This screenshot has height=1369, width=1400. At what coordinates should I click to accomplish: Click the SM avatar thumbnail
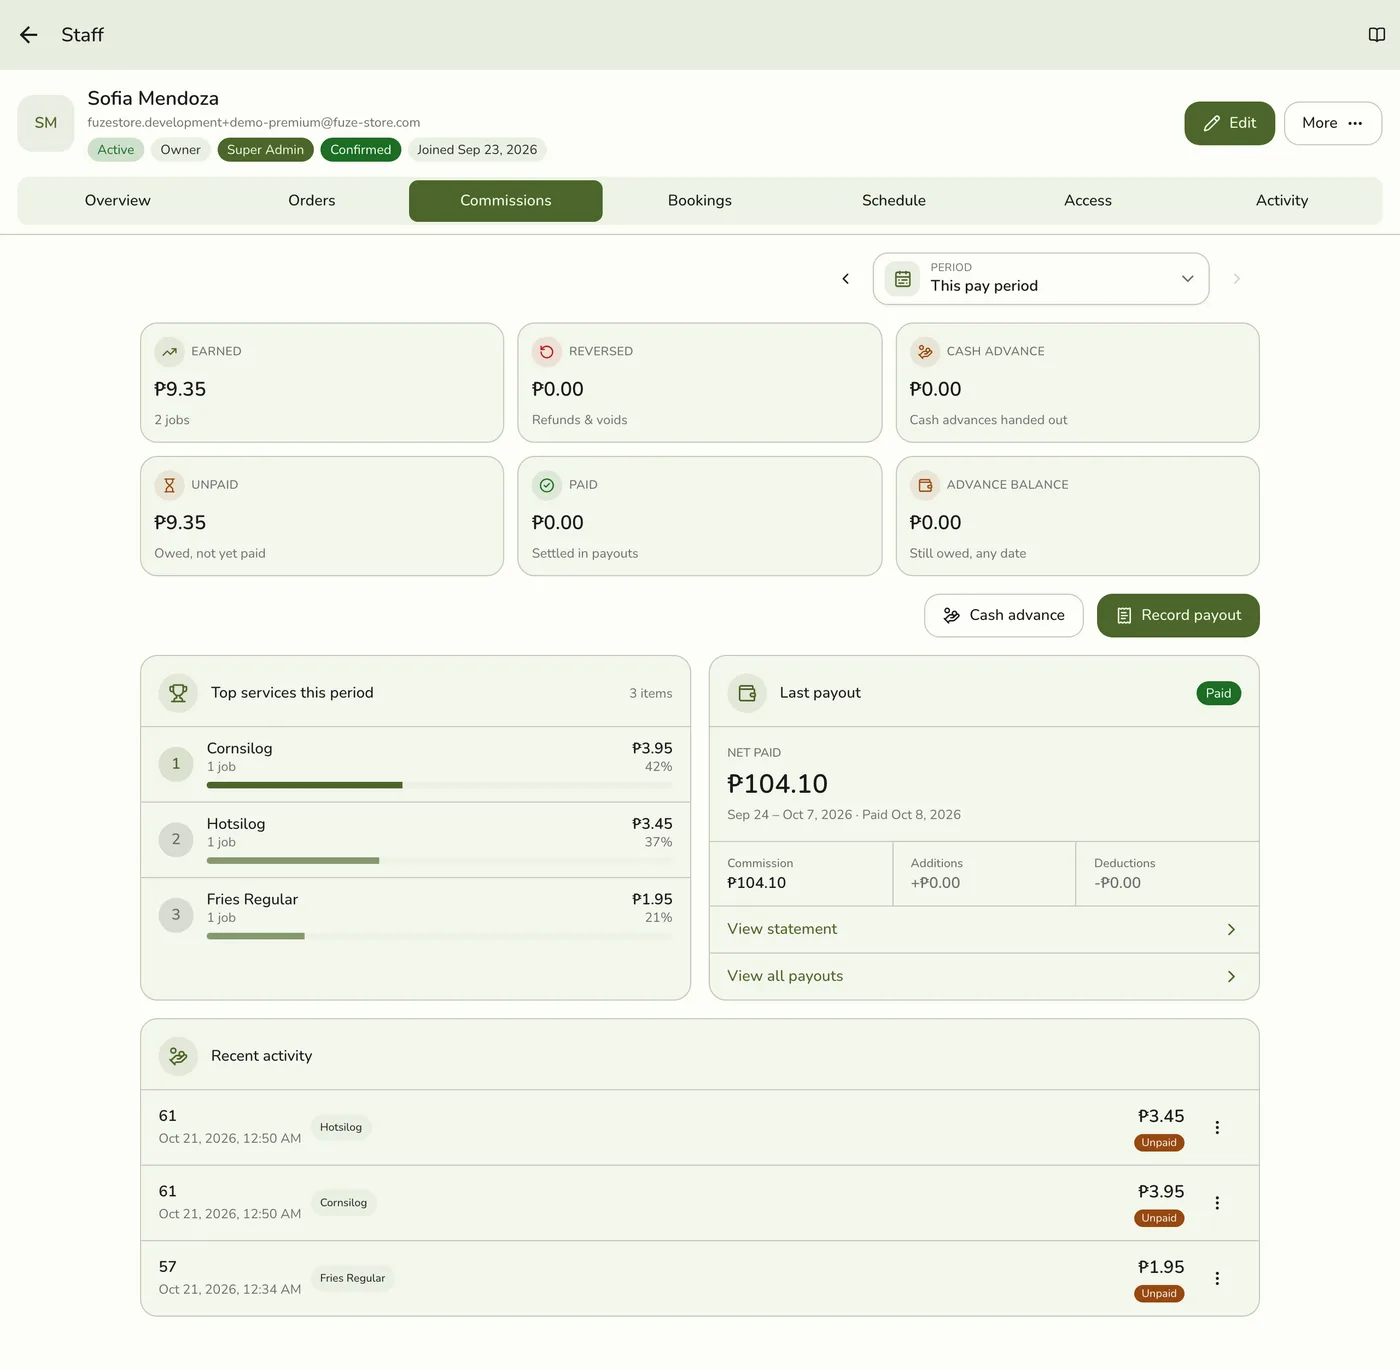pos(46,123)
